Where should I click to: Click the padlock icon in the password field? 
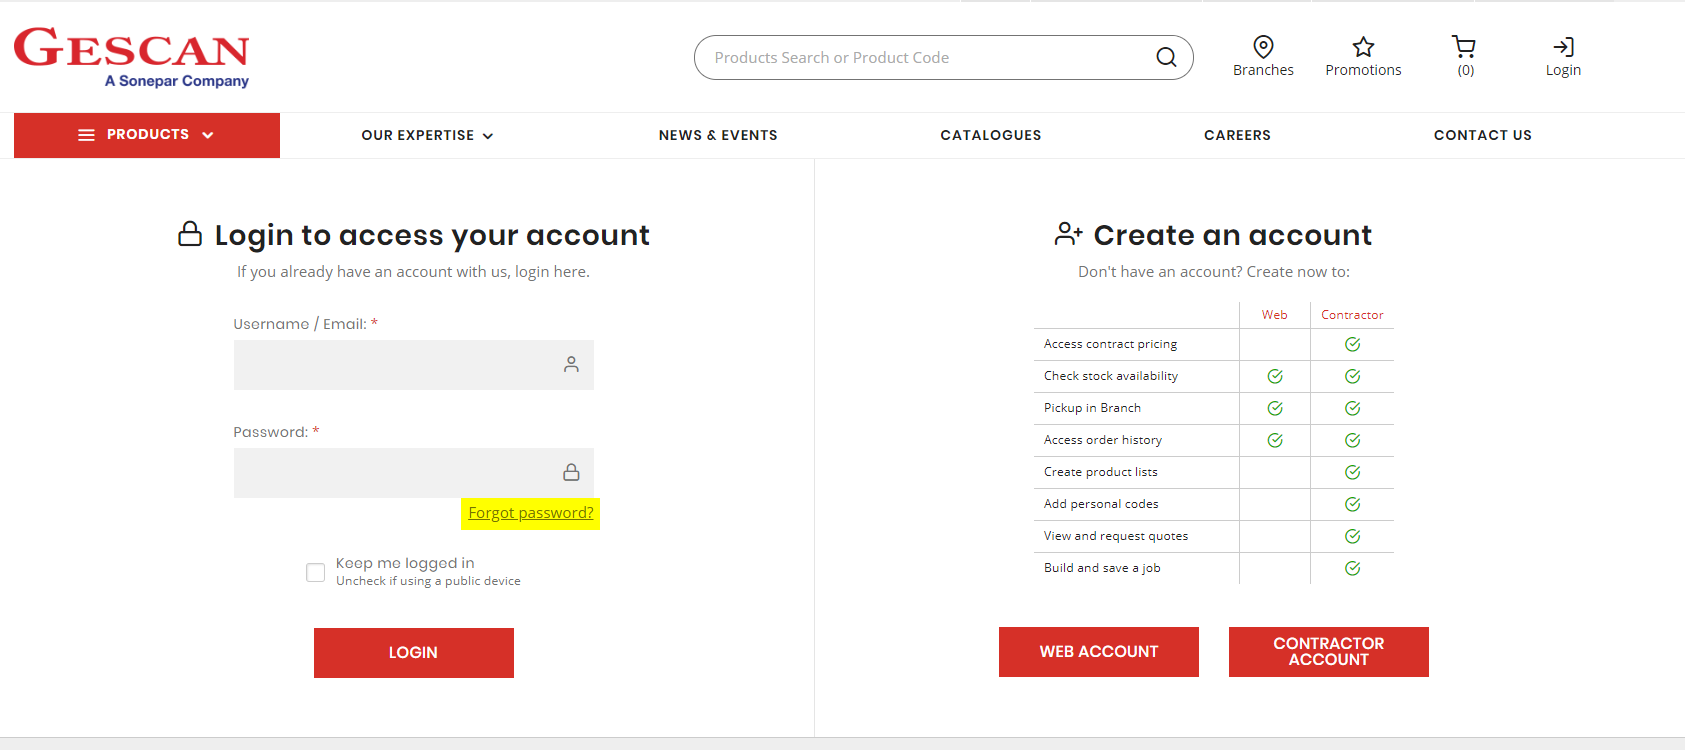571,472
